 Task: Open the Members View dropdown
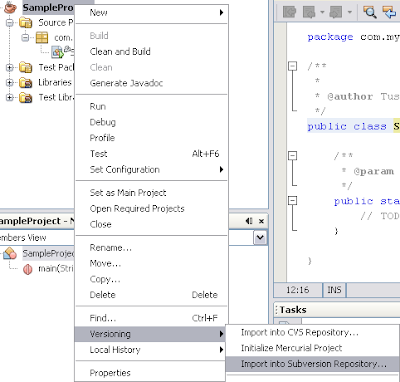260,238
